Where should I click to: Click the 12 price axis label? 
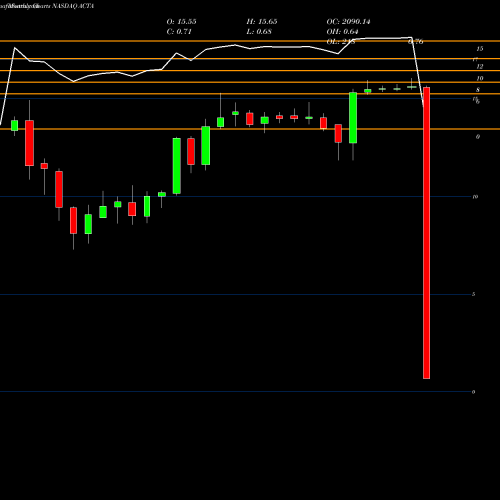pyautogui.click(x=480, y=67)
